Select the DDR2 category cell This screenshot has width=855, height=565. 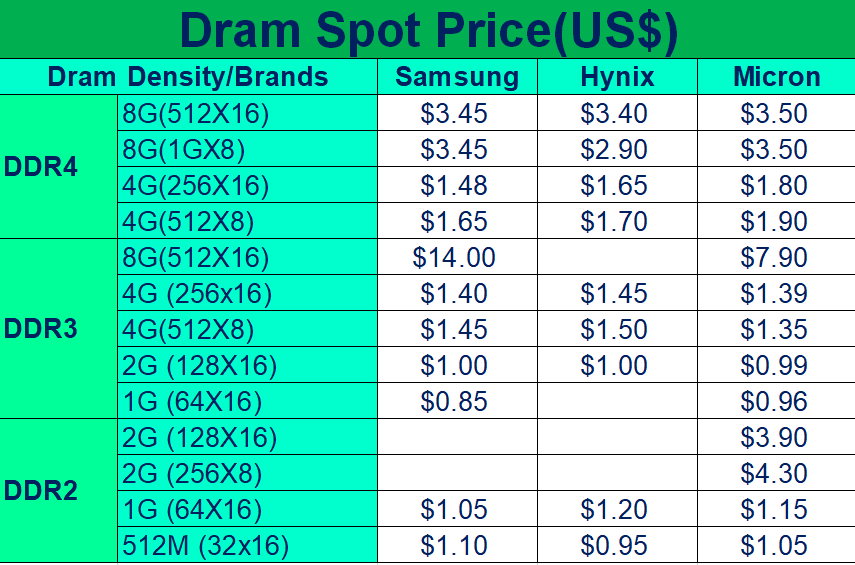coord(58,491)
